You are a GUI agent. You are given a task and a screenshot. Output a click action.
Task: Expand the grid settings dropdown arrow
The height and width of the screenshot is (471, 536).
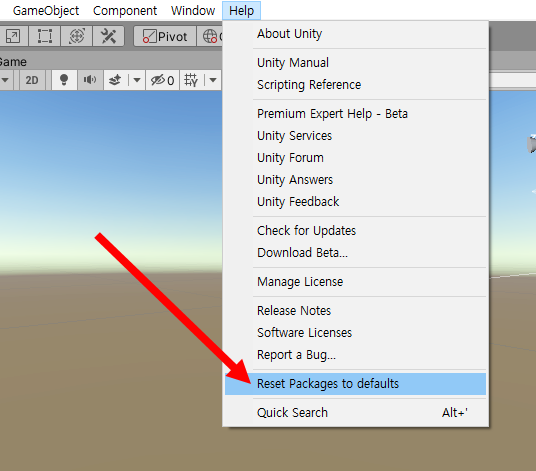pos(213,80)
